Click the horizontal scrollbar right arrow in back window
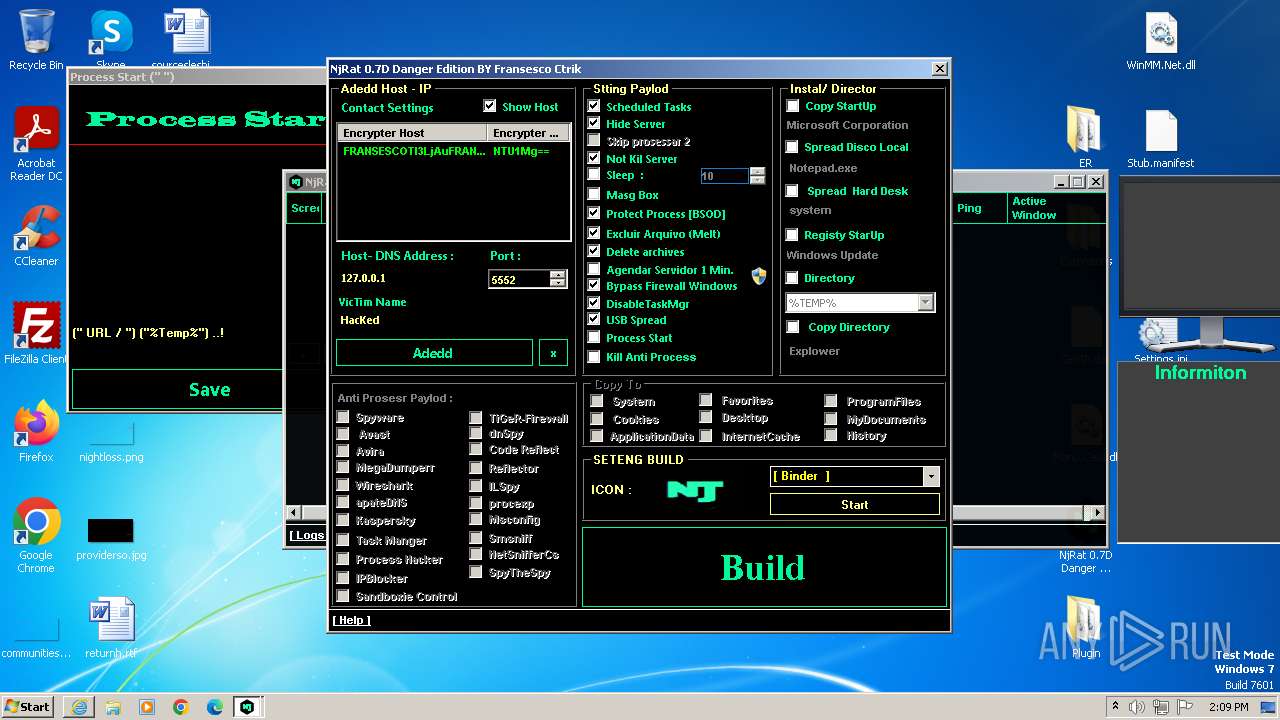This screenshot has width=1280, height=720. tap(1097, 512)
